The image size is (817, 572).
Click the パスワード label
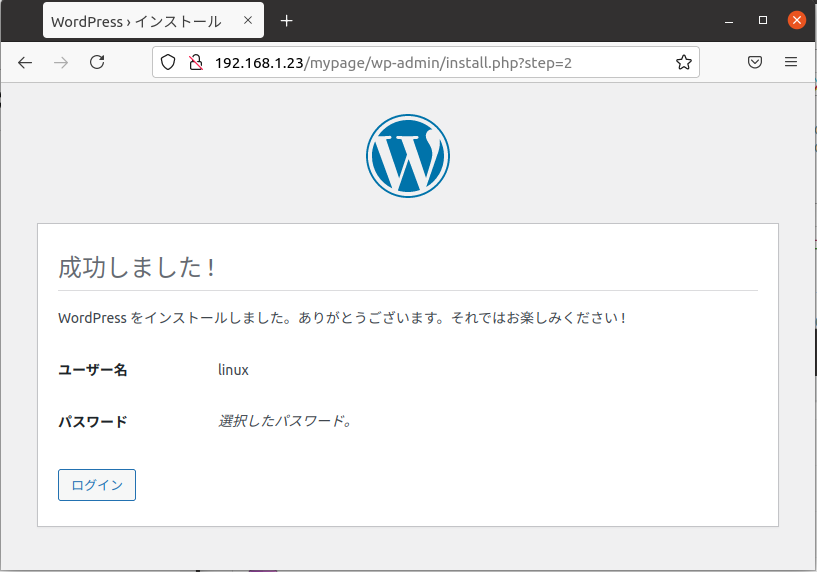pyautogui.click(x=93, y=421)
